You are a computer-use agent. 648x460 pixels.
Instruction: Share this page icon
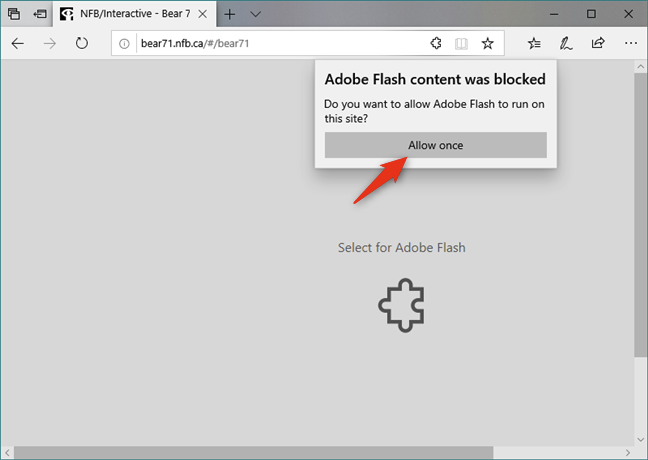pyautogui.click(x=598, y=43)
